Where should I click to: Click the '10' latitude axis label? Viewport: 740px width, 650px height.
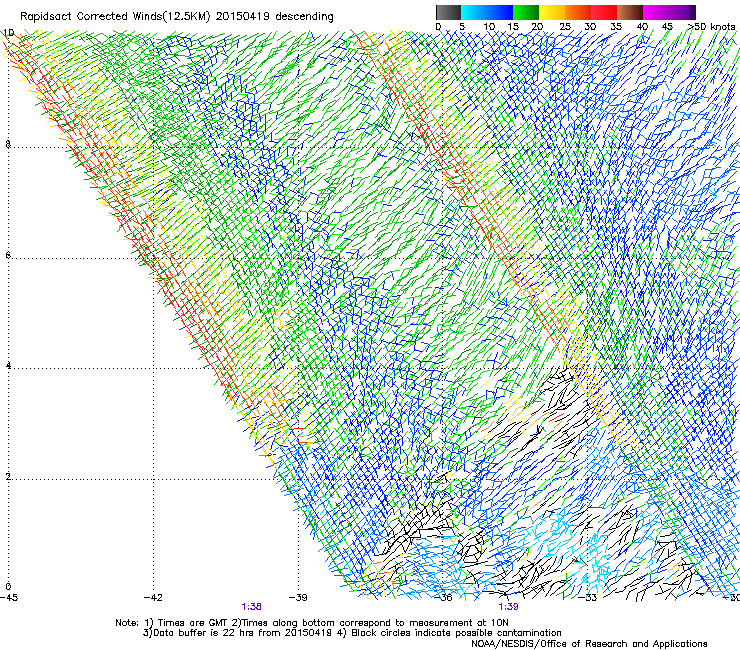(9, 33)
